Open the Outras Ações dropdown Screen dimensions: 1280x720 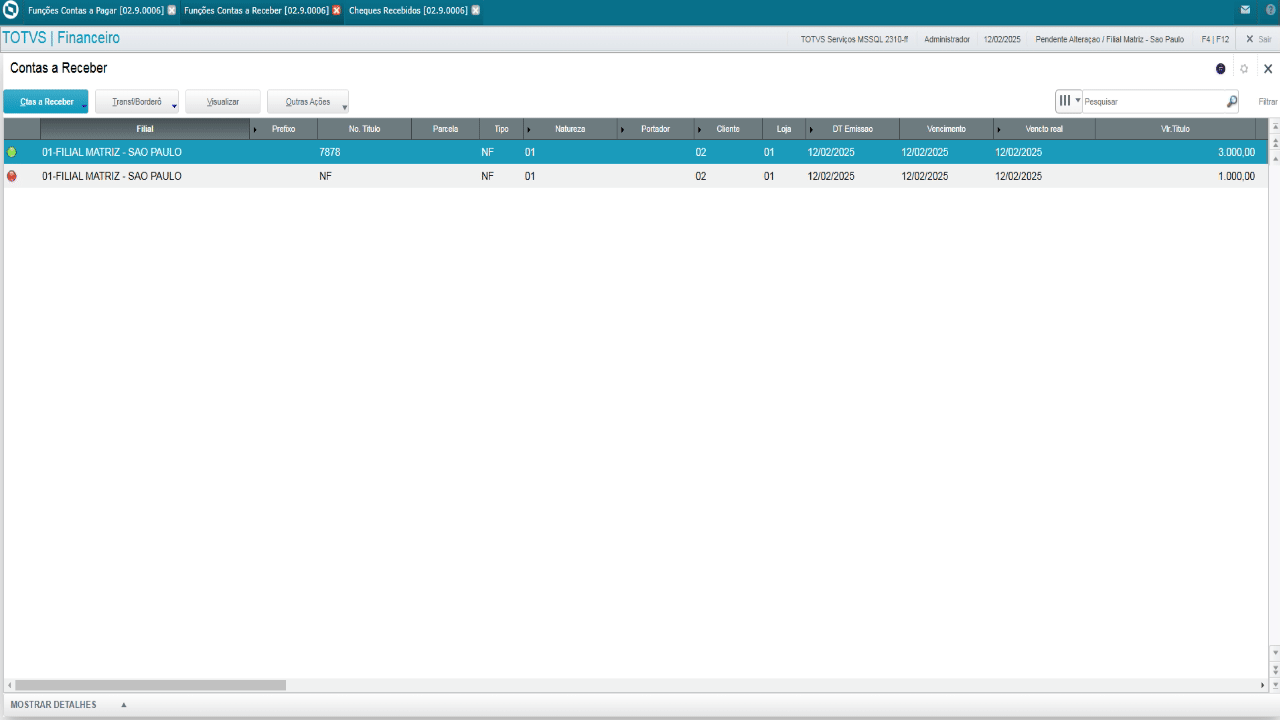pos(308,102)
